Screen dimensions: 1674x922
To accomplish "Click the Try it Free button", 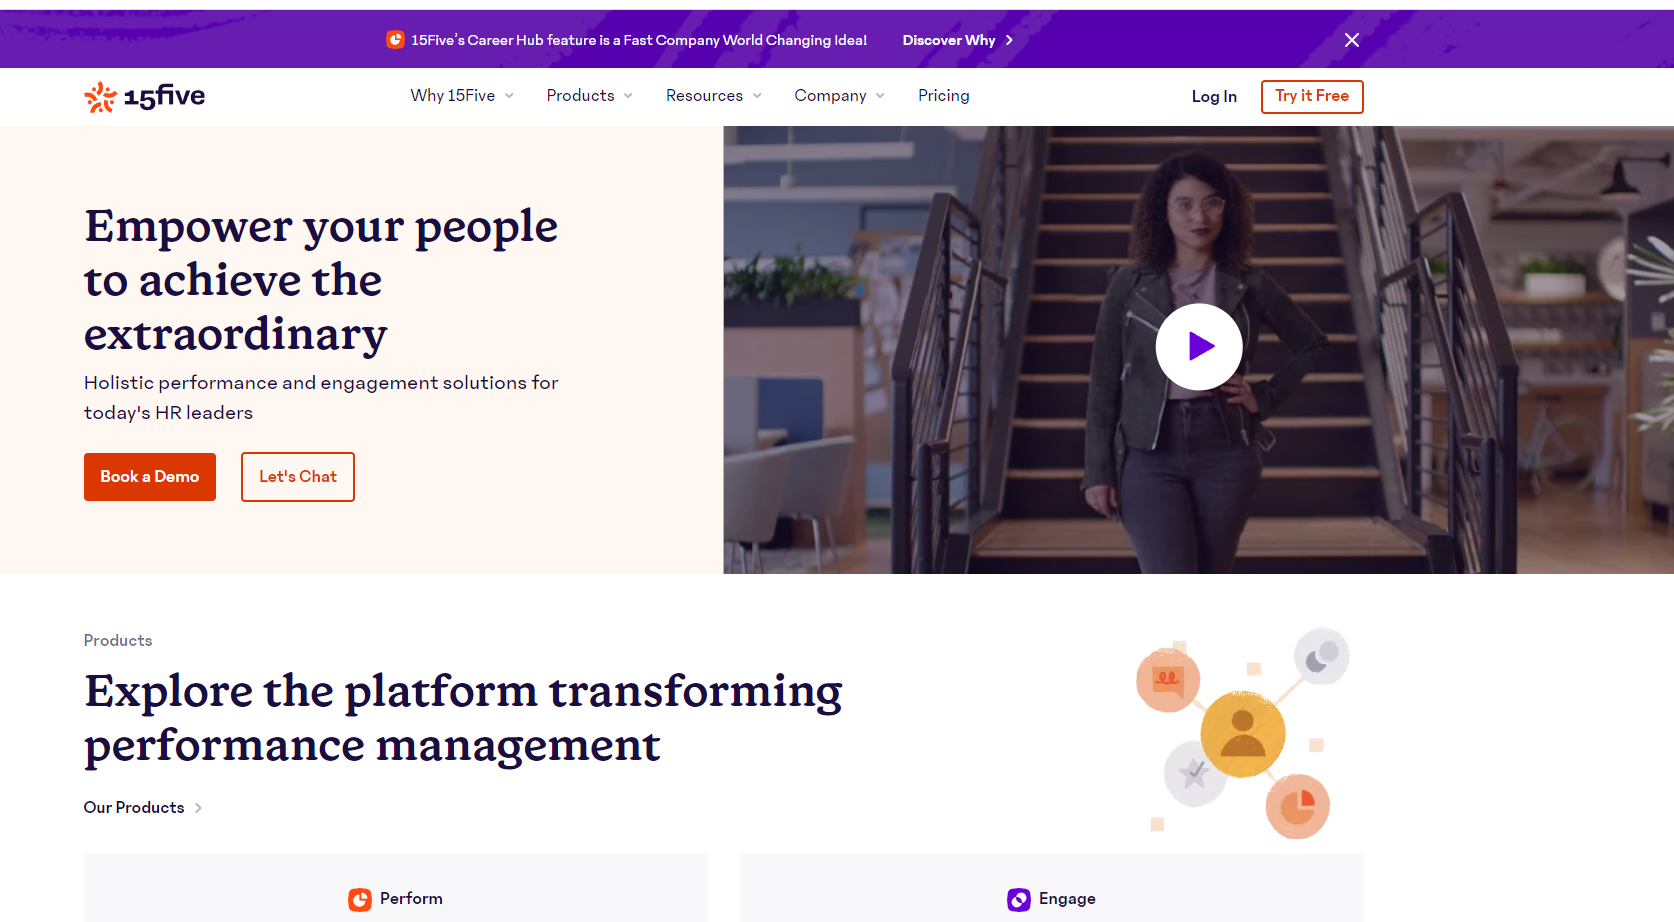I will 1312,97.
